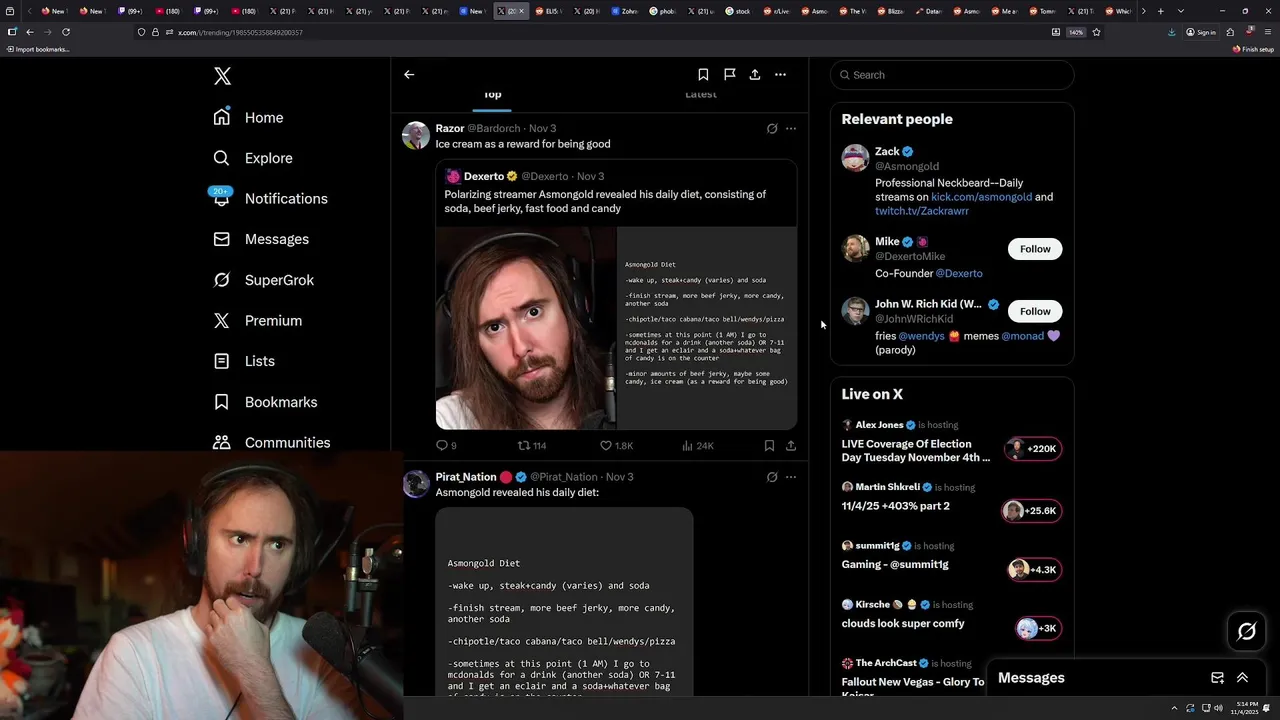Click the flag icon in top header
The height and width of the screenshot is (720, 1280).
coord(729,74)
